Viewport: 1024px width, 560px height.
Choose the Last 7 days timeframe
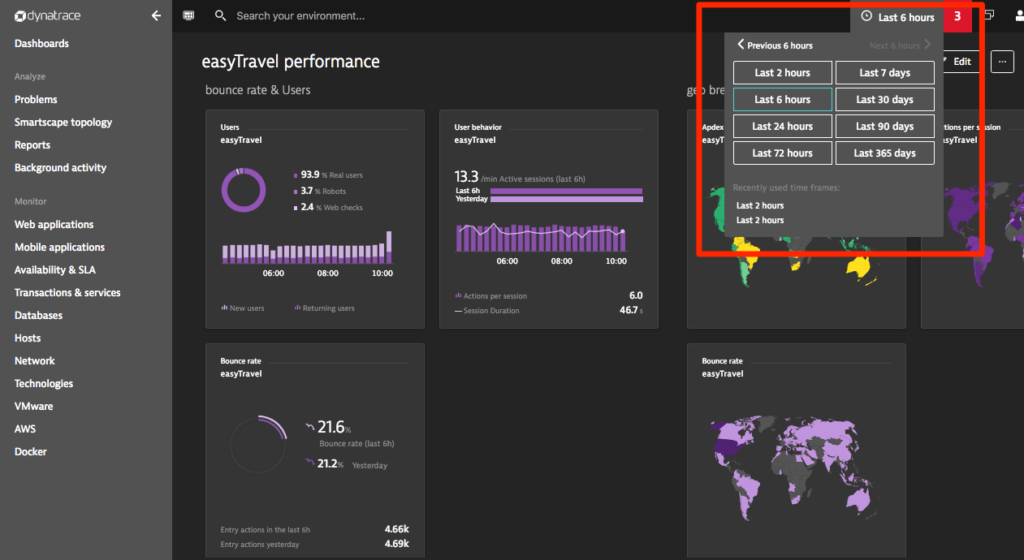885,72
